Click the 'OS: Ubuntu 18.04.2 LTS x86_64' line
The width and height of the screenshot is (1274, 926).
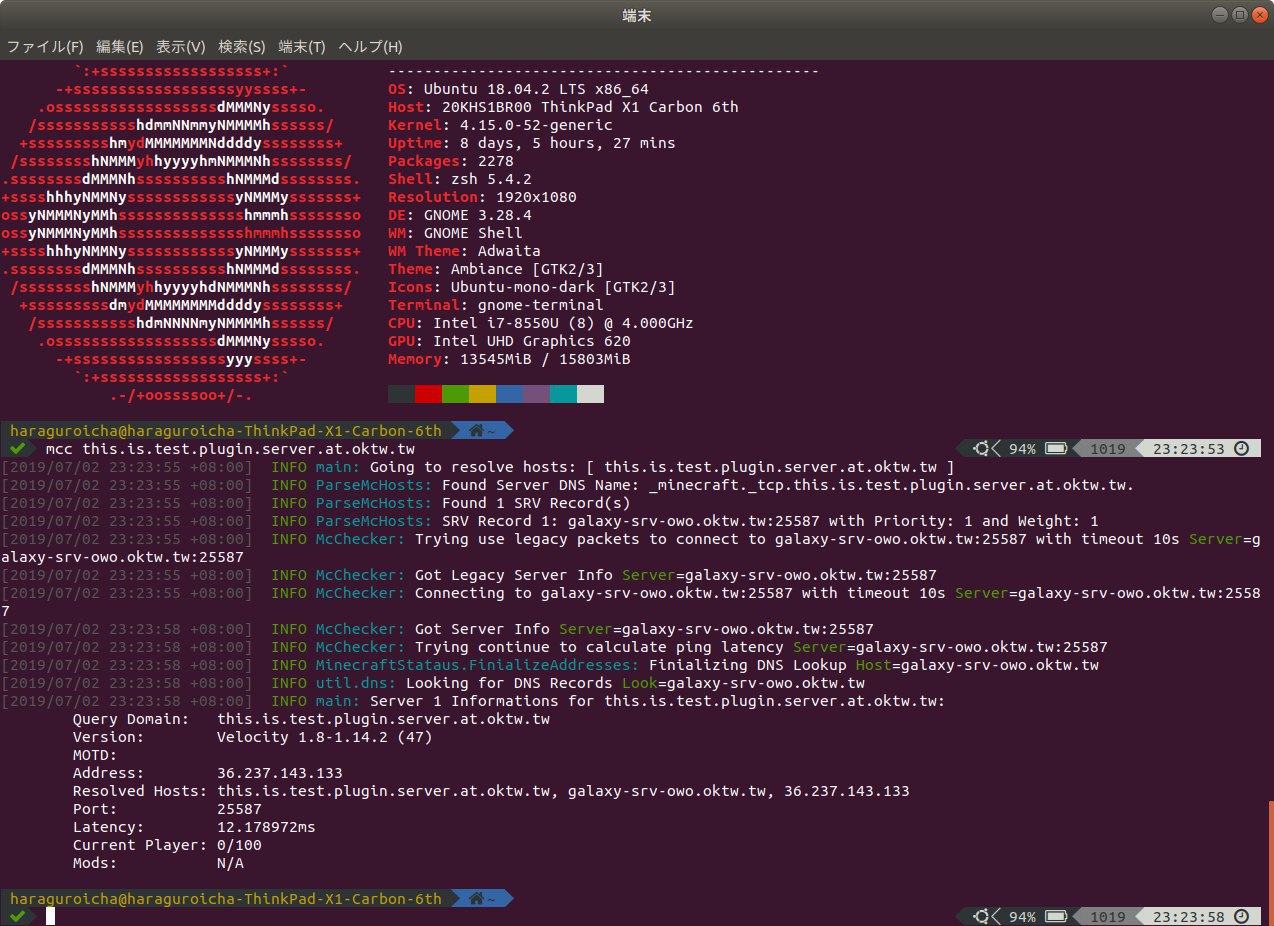coord(518,89)
